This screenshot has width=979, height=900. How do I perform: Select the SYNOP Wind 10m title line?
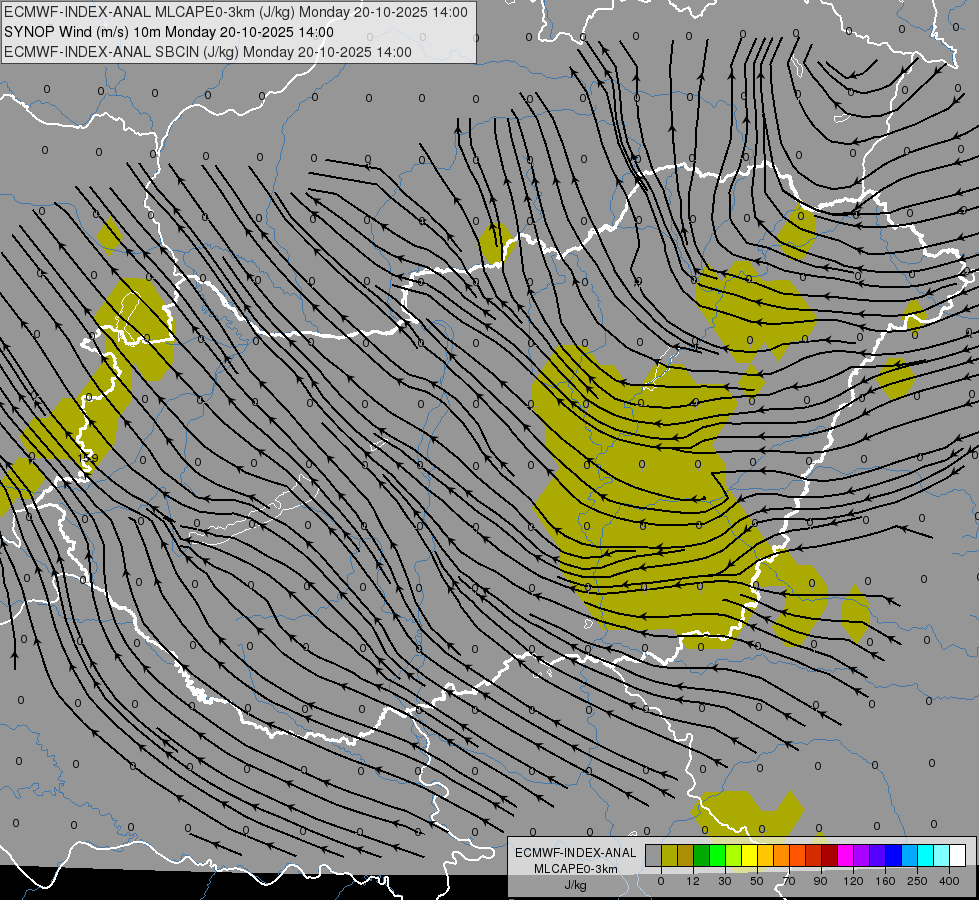pyautogui.click(x=169, y=32)
